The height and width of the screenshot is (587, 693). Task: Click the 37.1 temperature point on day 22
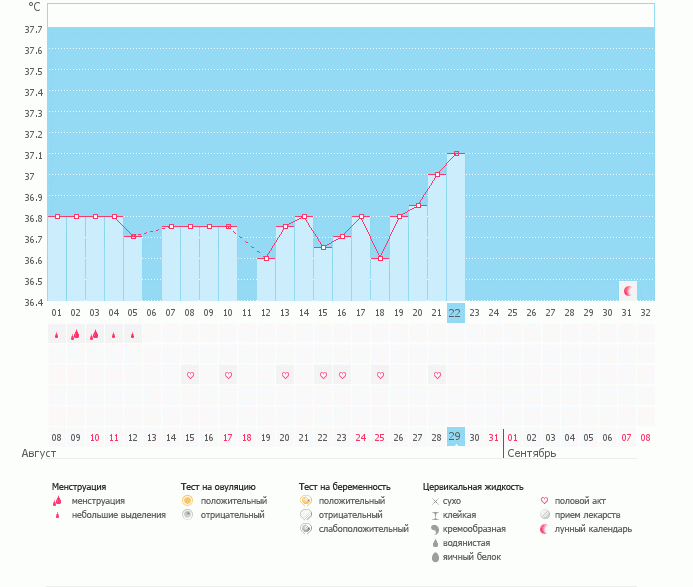pos(456,153)
